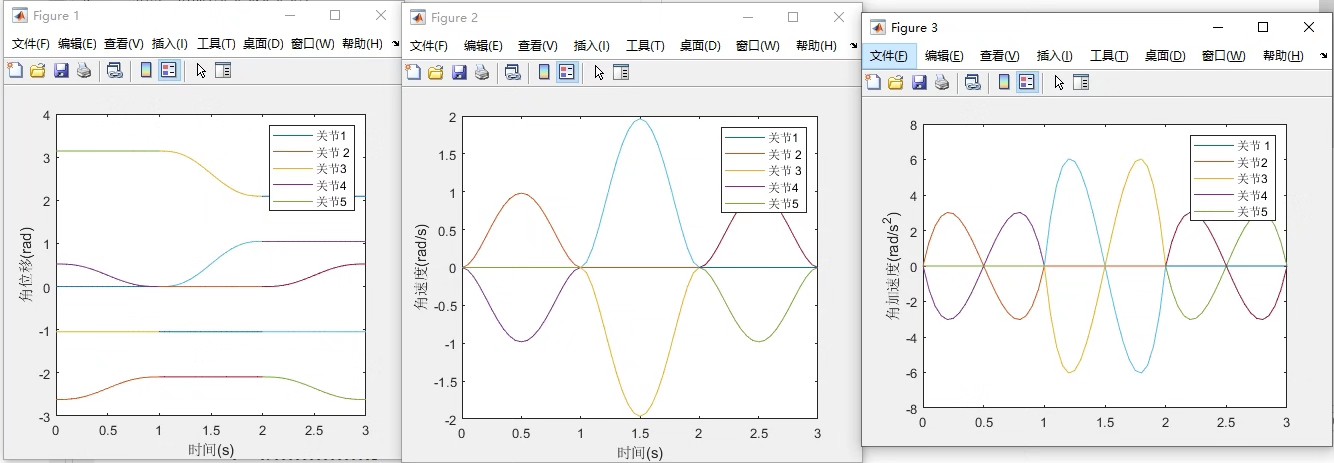
Task: Toggle Insert Colorbar in Figure 3
Action: point(1004,82)
